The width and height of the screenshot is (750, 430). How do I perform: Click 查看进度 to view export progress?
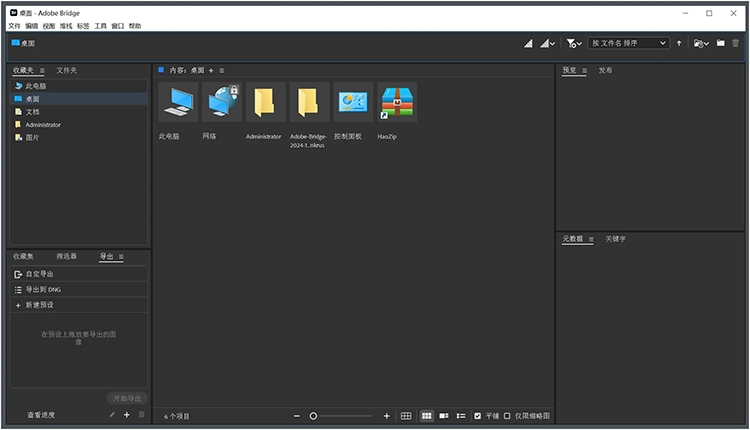(x=44, y=414)
